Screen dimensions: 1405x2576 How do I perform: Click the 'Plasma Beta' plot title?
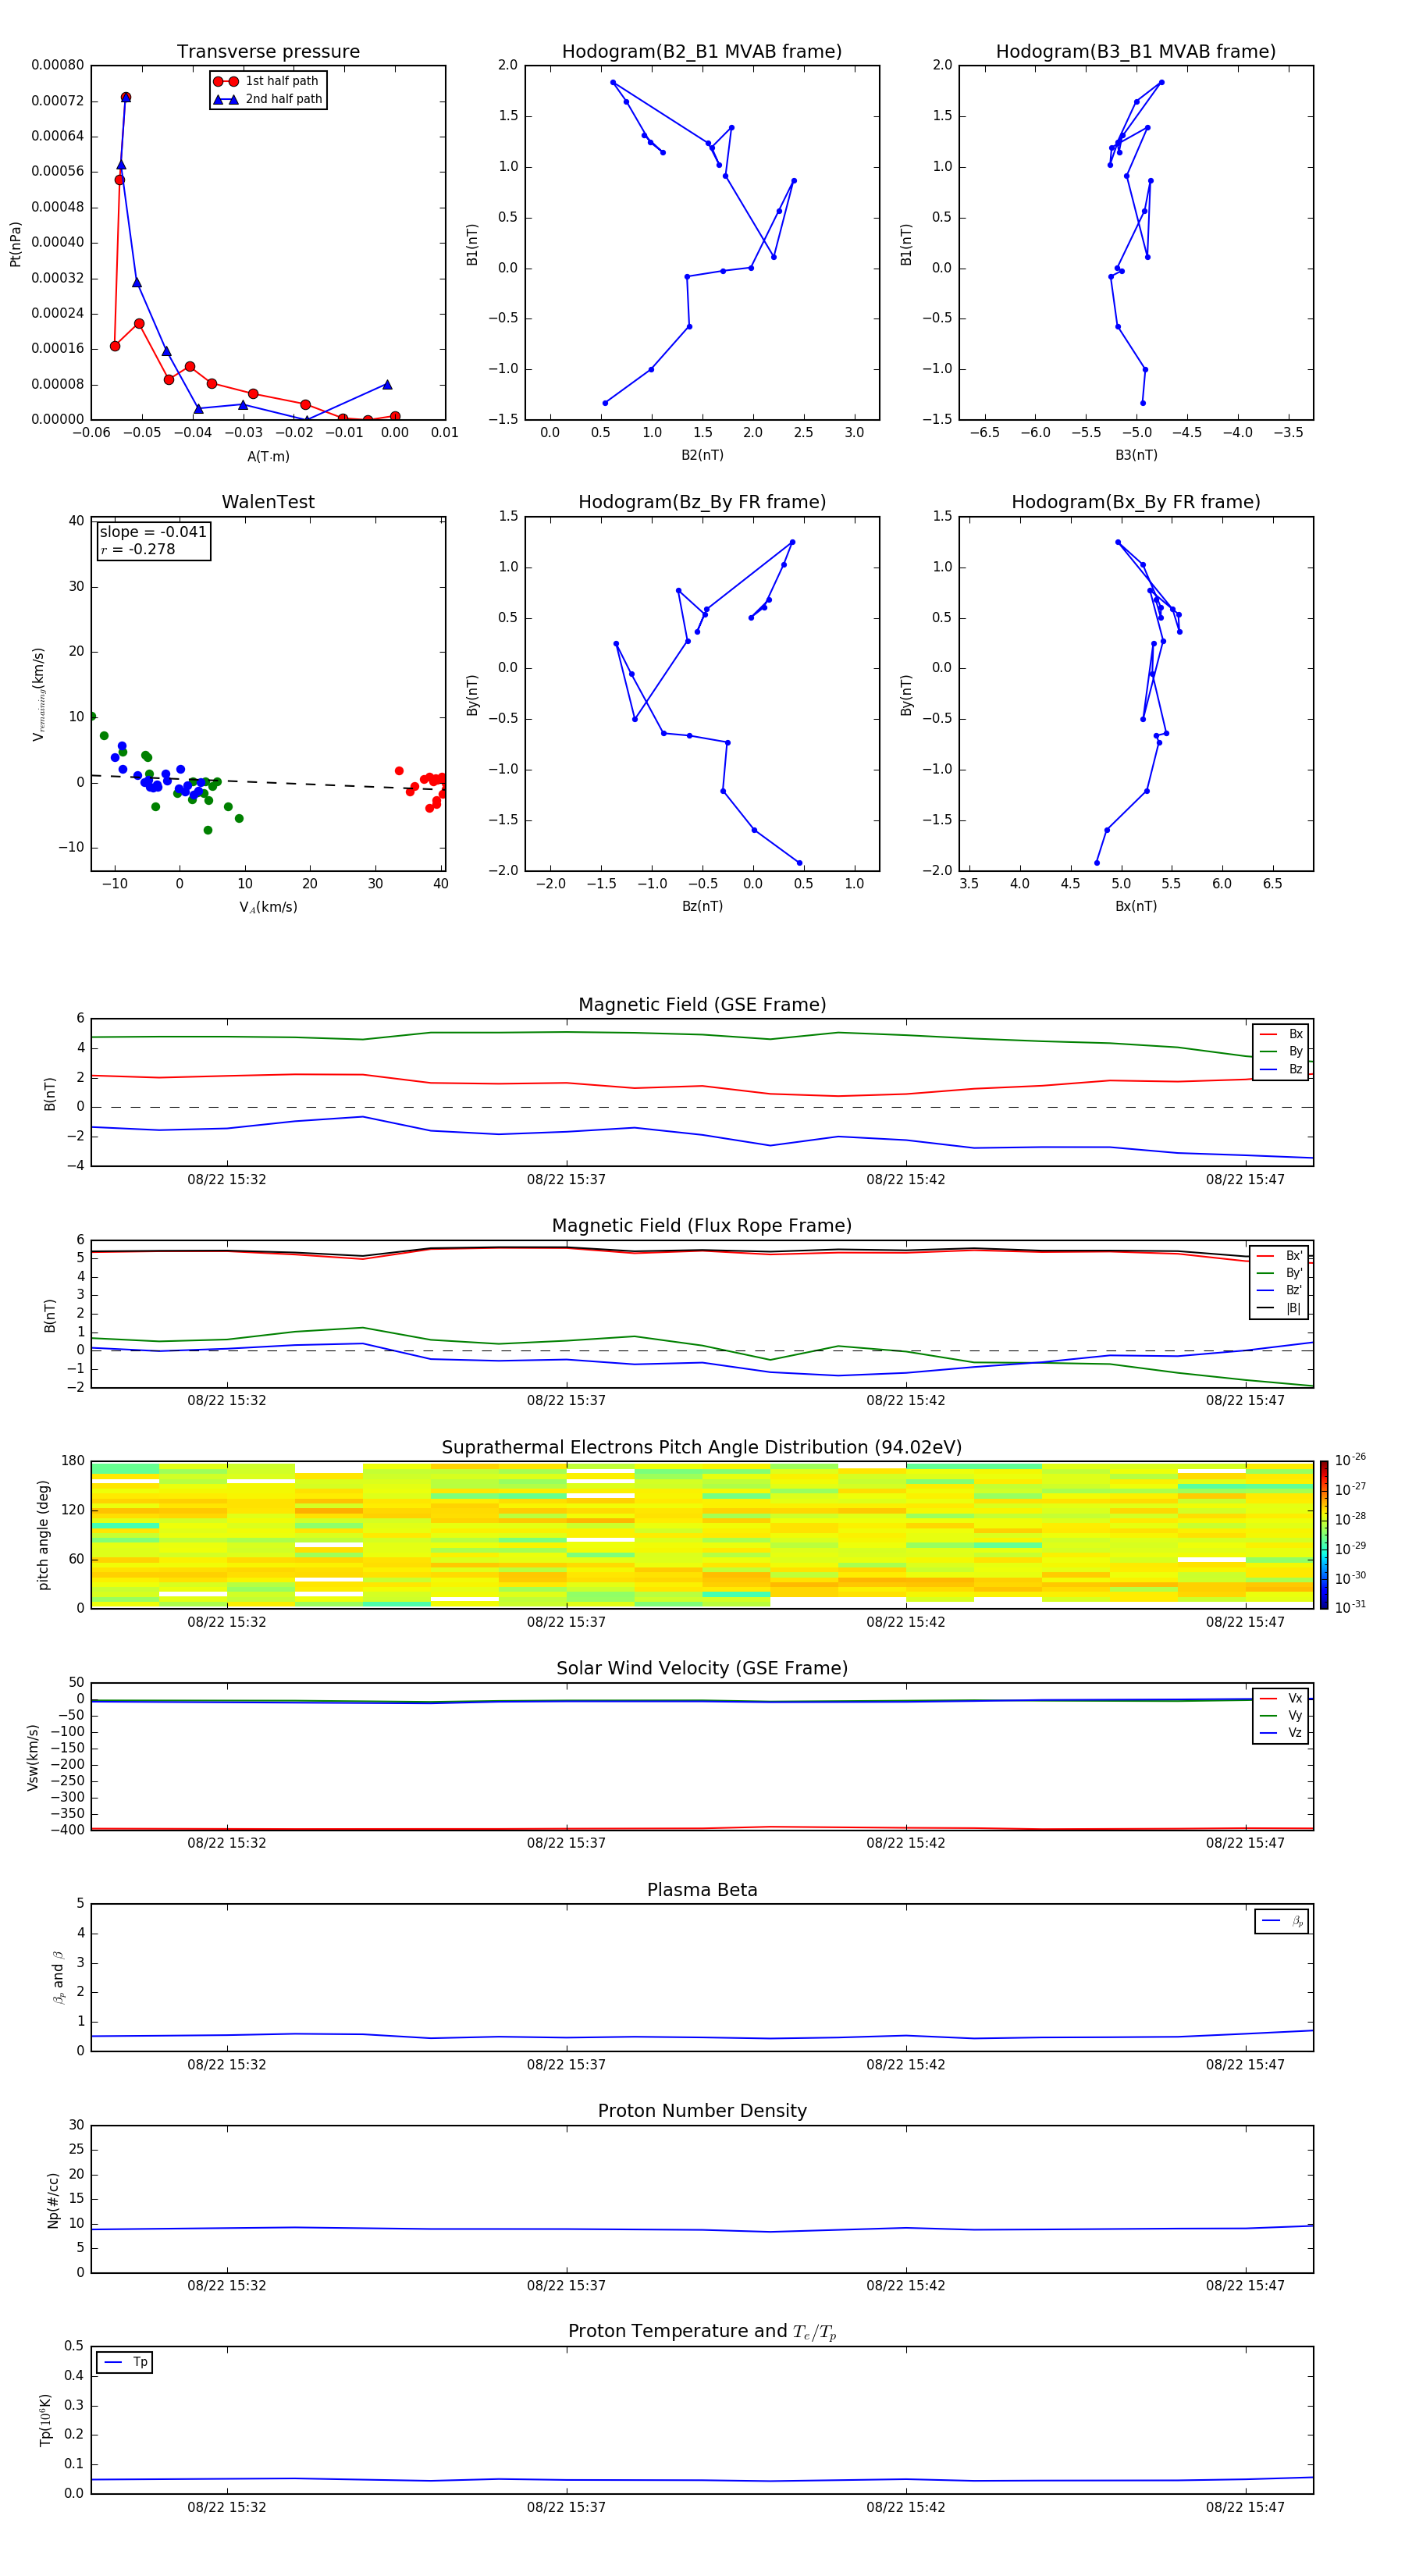tap(702, 1890)
